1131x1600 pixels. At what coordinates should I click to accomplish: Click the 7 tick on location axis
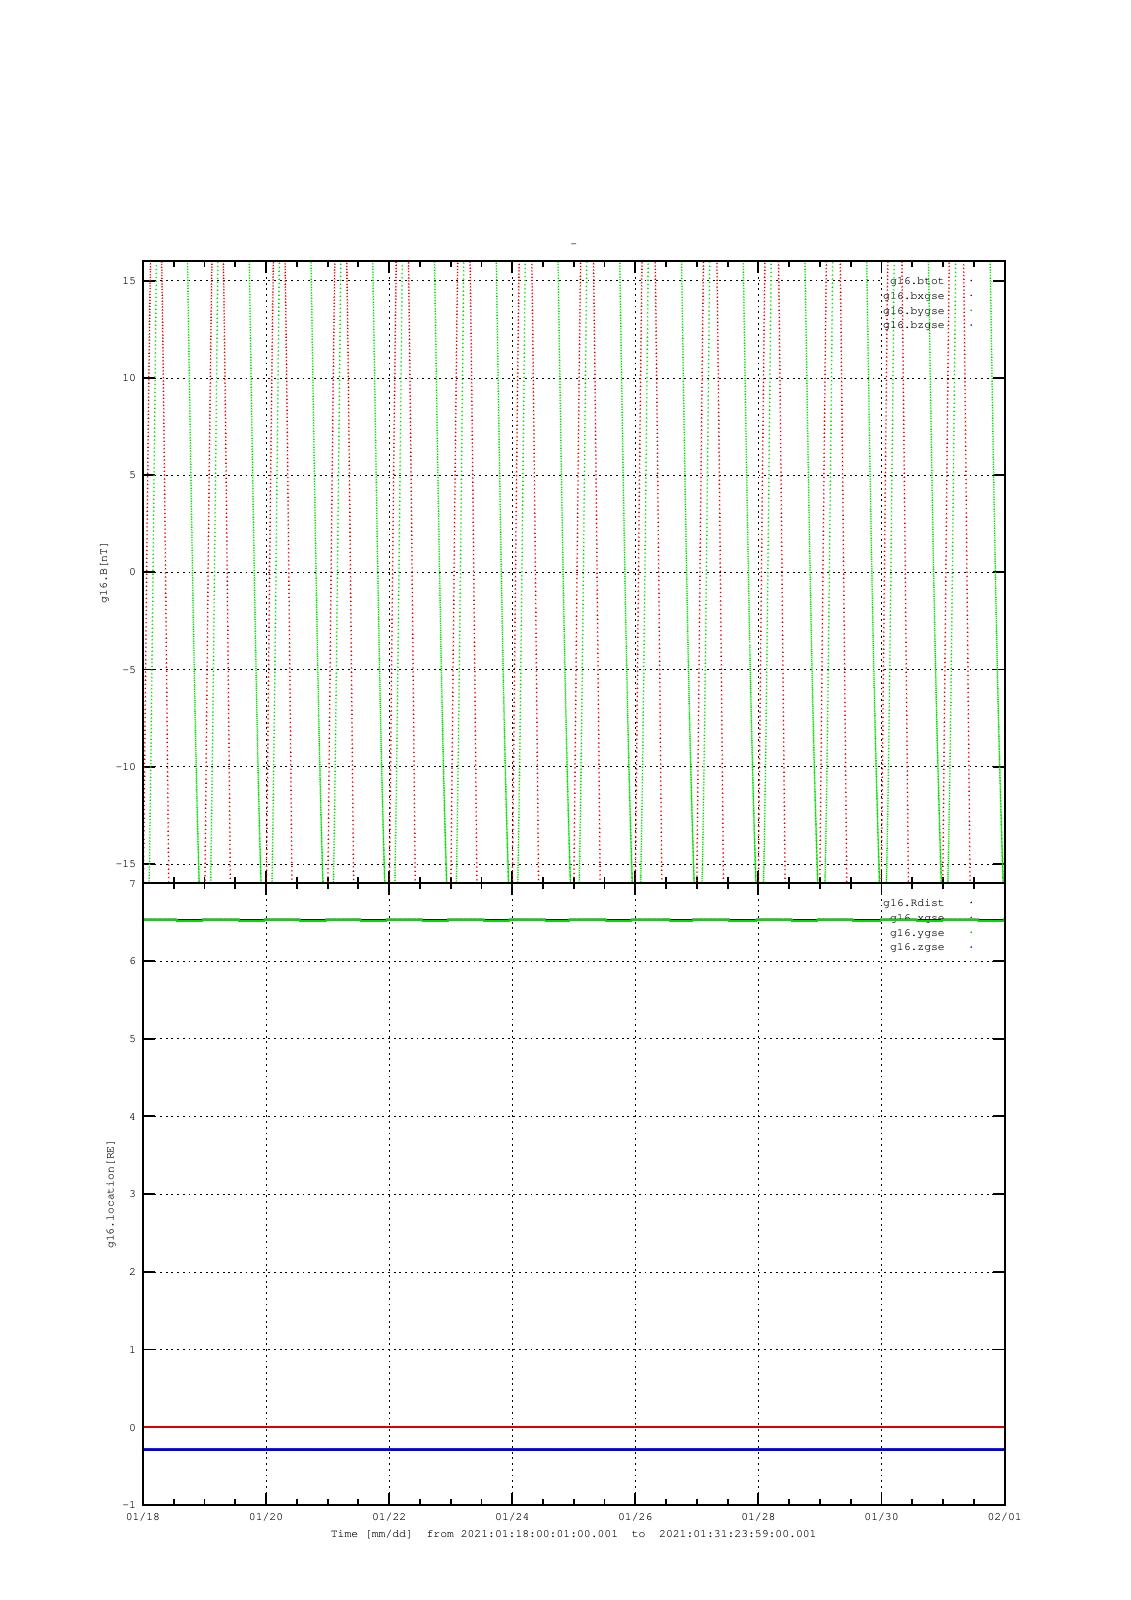pyautogui.click(x=132, y=884)
